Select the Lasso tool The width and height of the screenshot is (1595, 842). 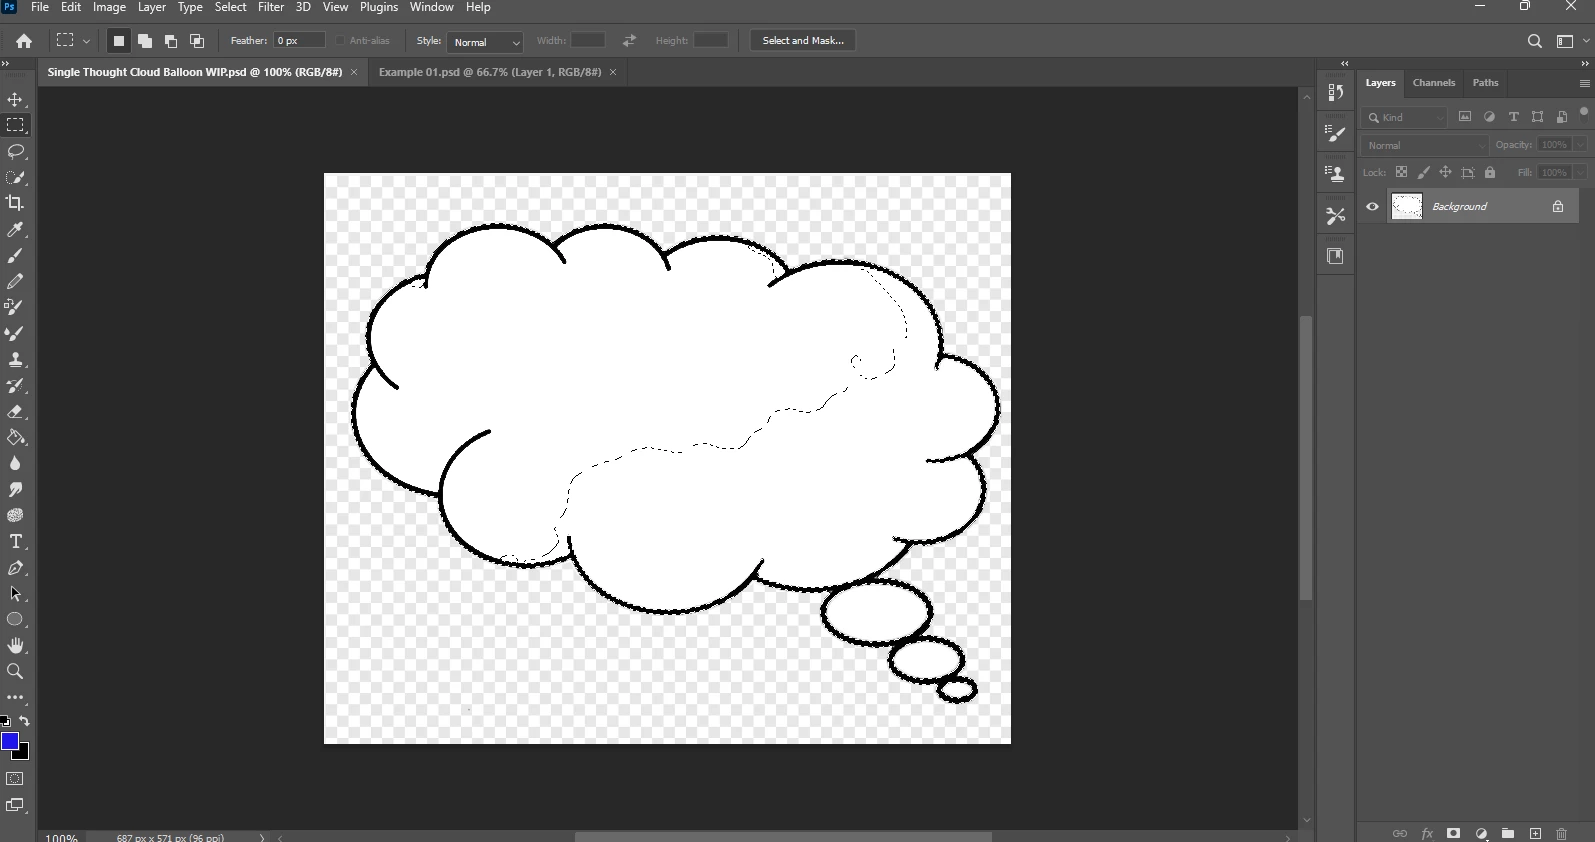15,151
